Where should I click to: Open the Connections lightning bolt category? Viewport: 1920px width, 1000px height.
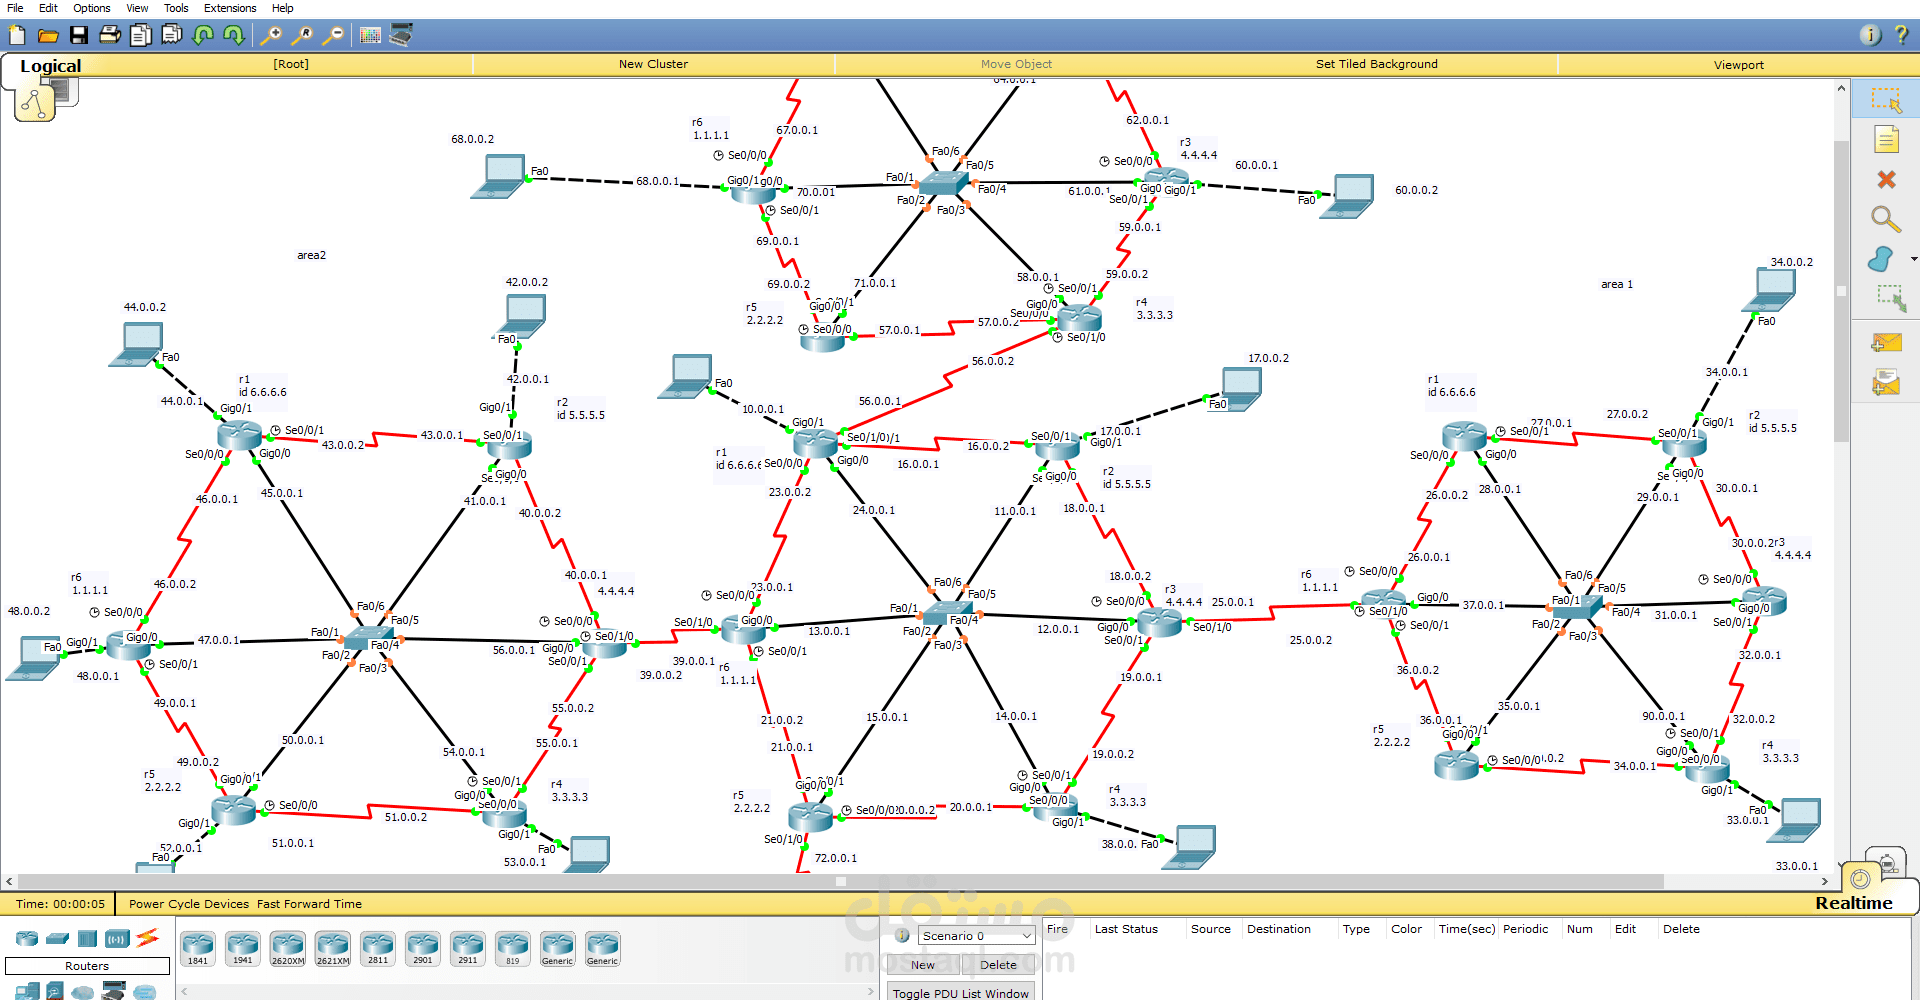pos(147,938)
